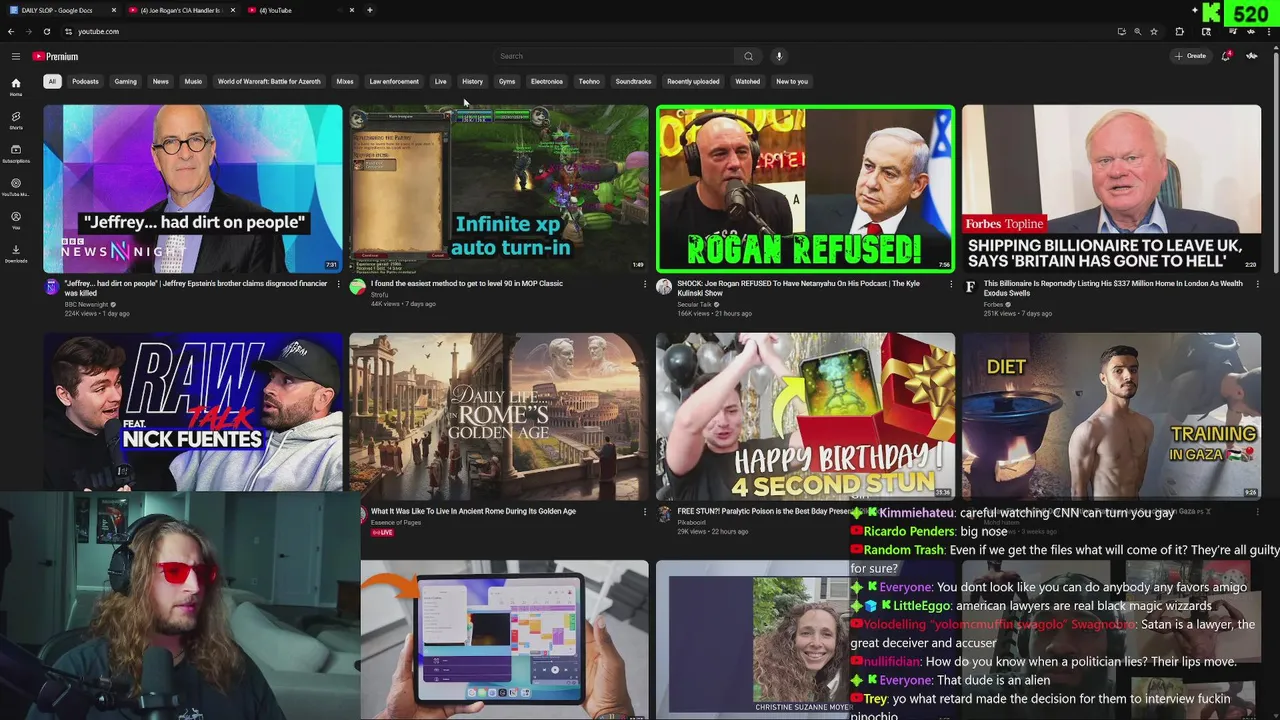Viewport: 1280px width, 720px height.
Task: Open BBC Newsnight channel avatar
Action: click(52, 287)
